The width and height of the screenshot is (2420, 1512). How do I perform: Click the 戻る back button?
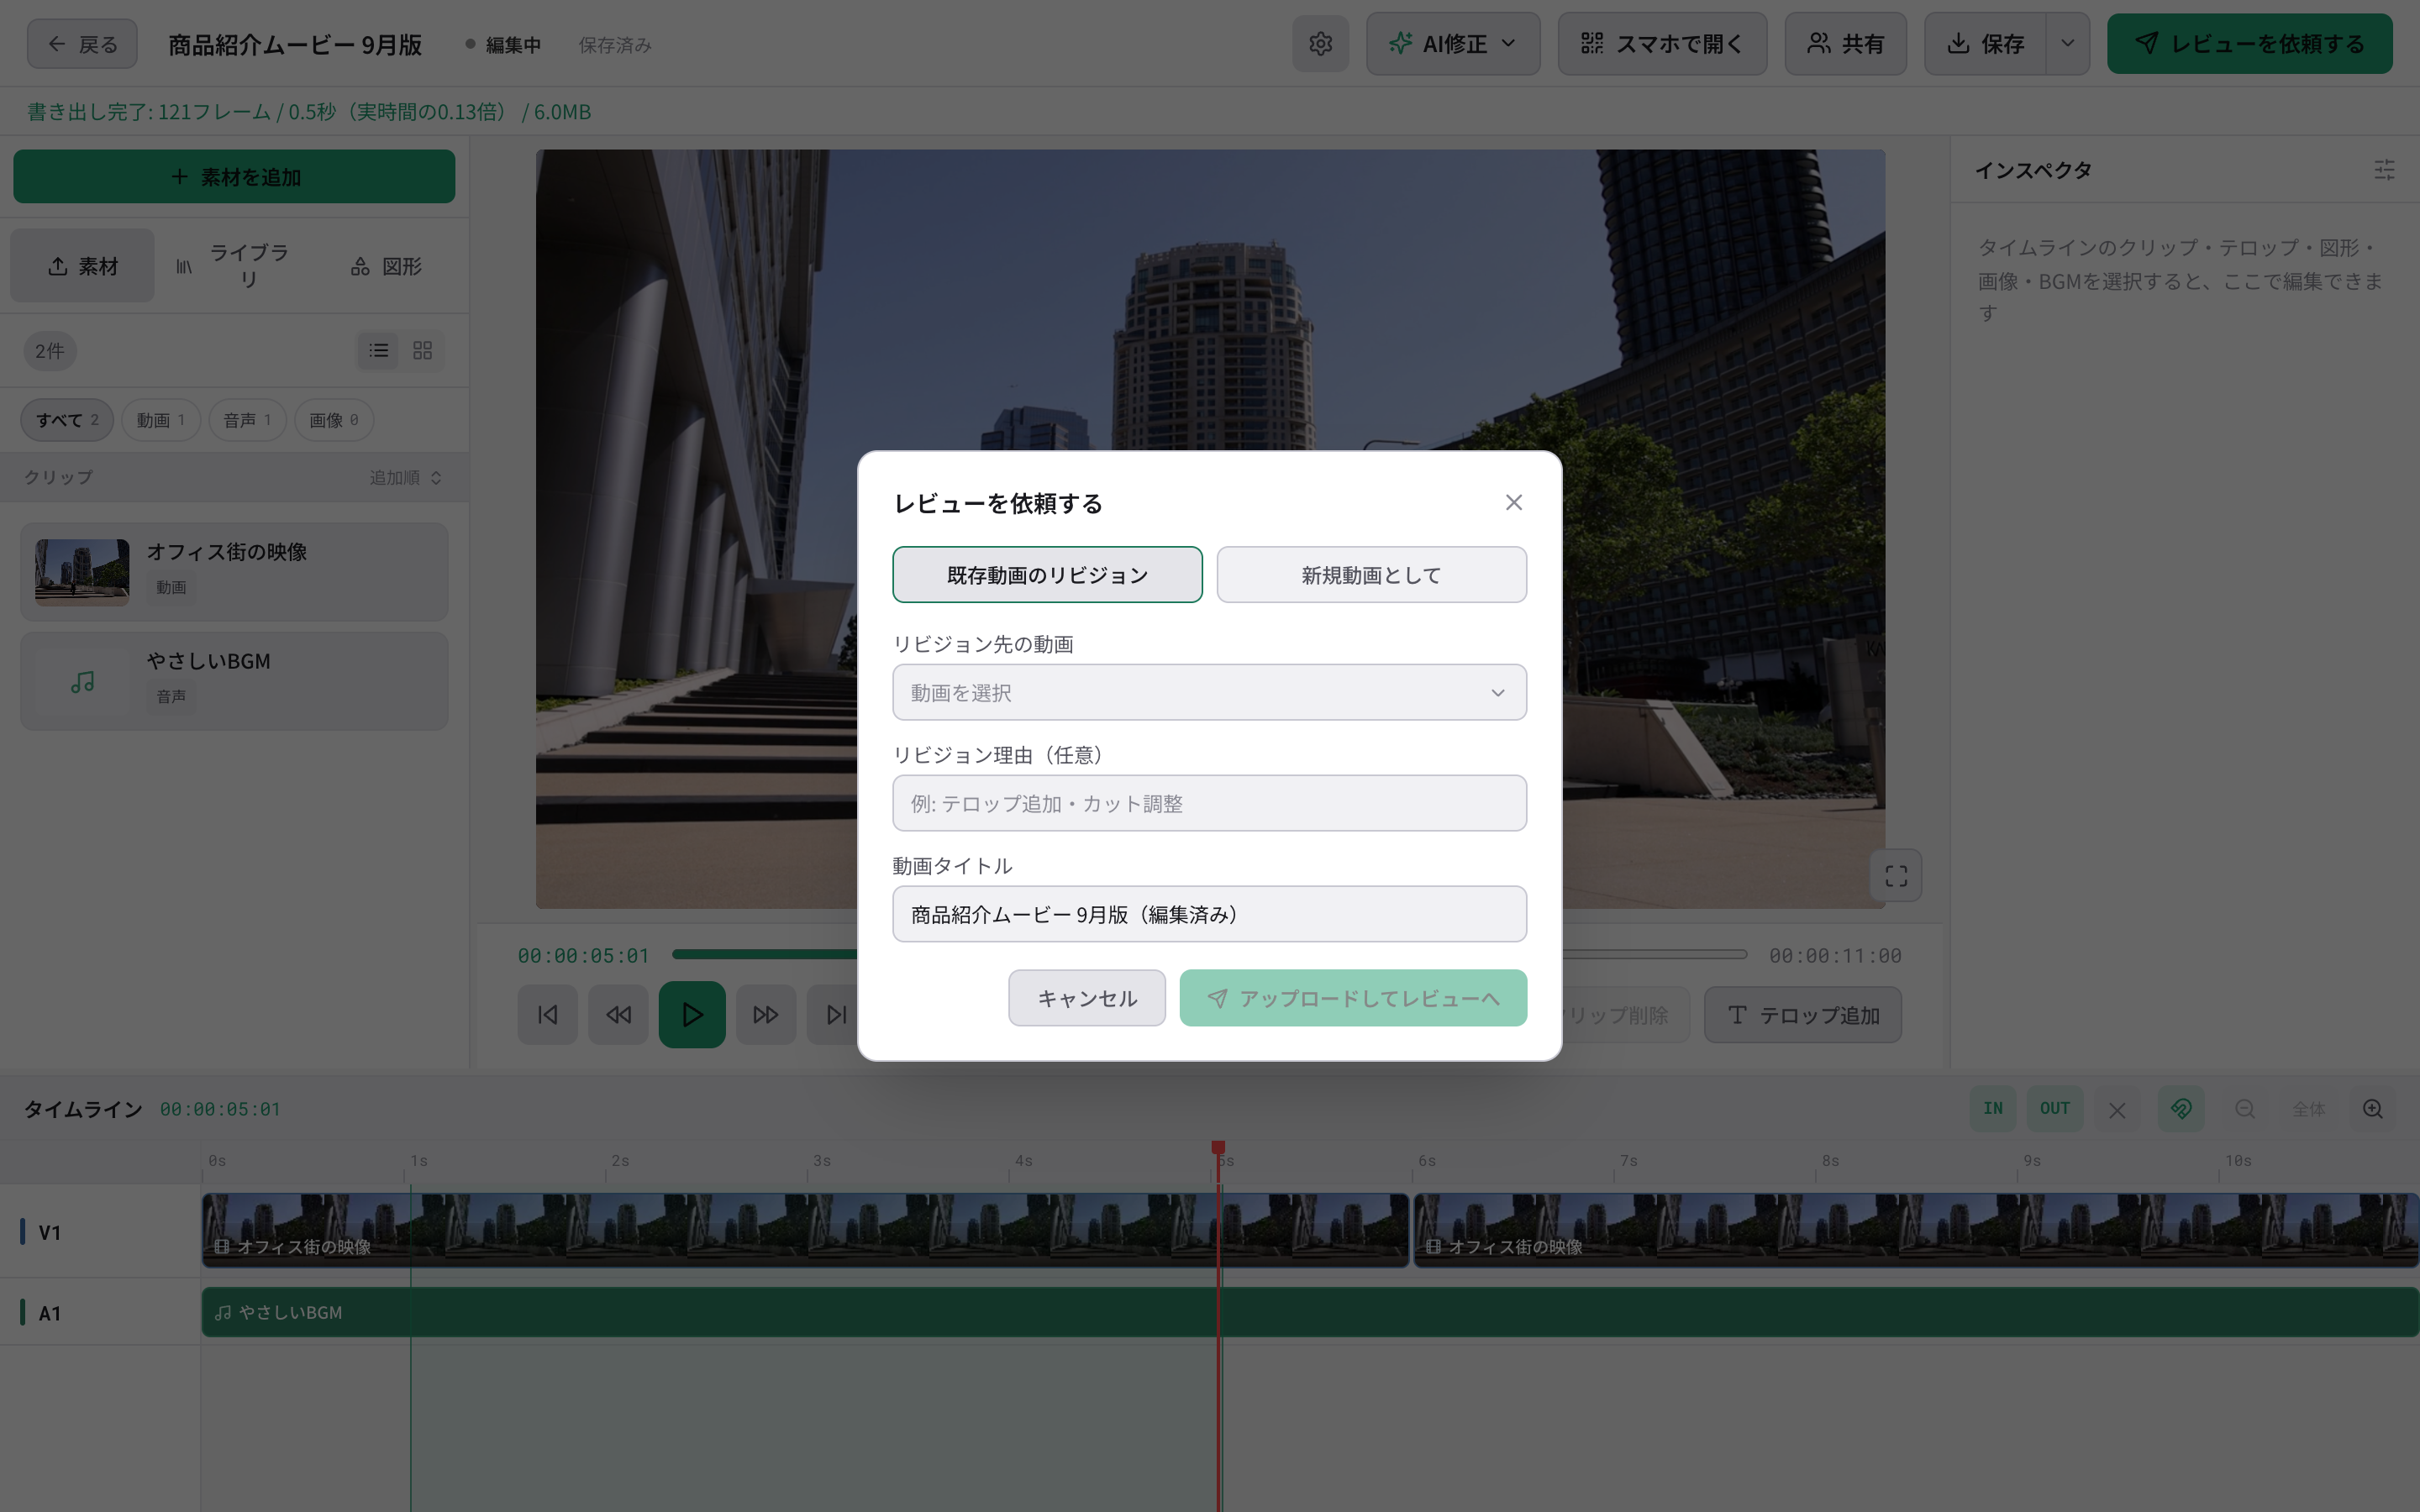click(82, 44)
